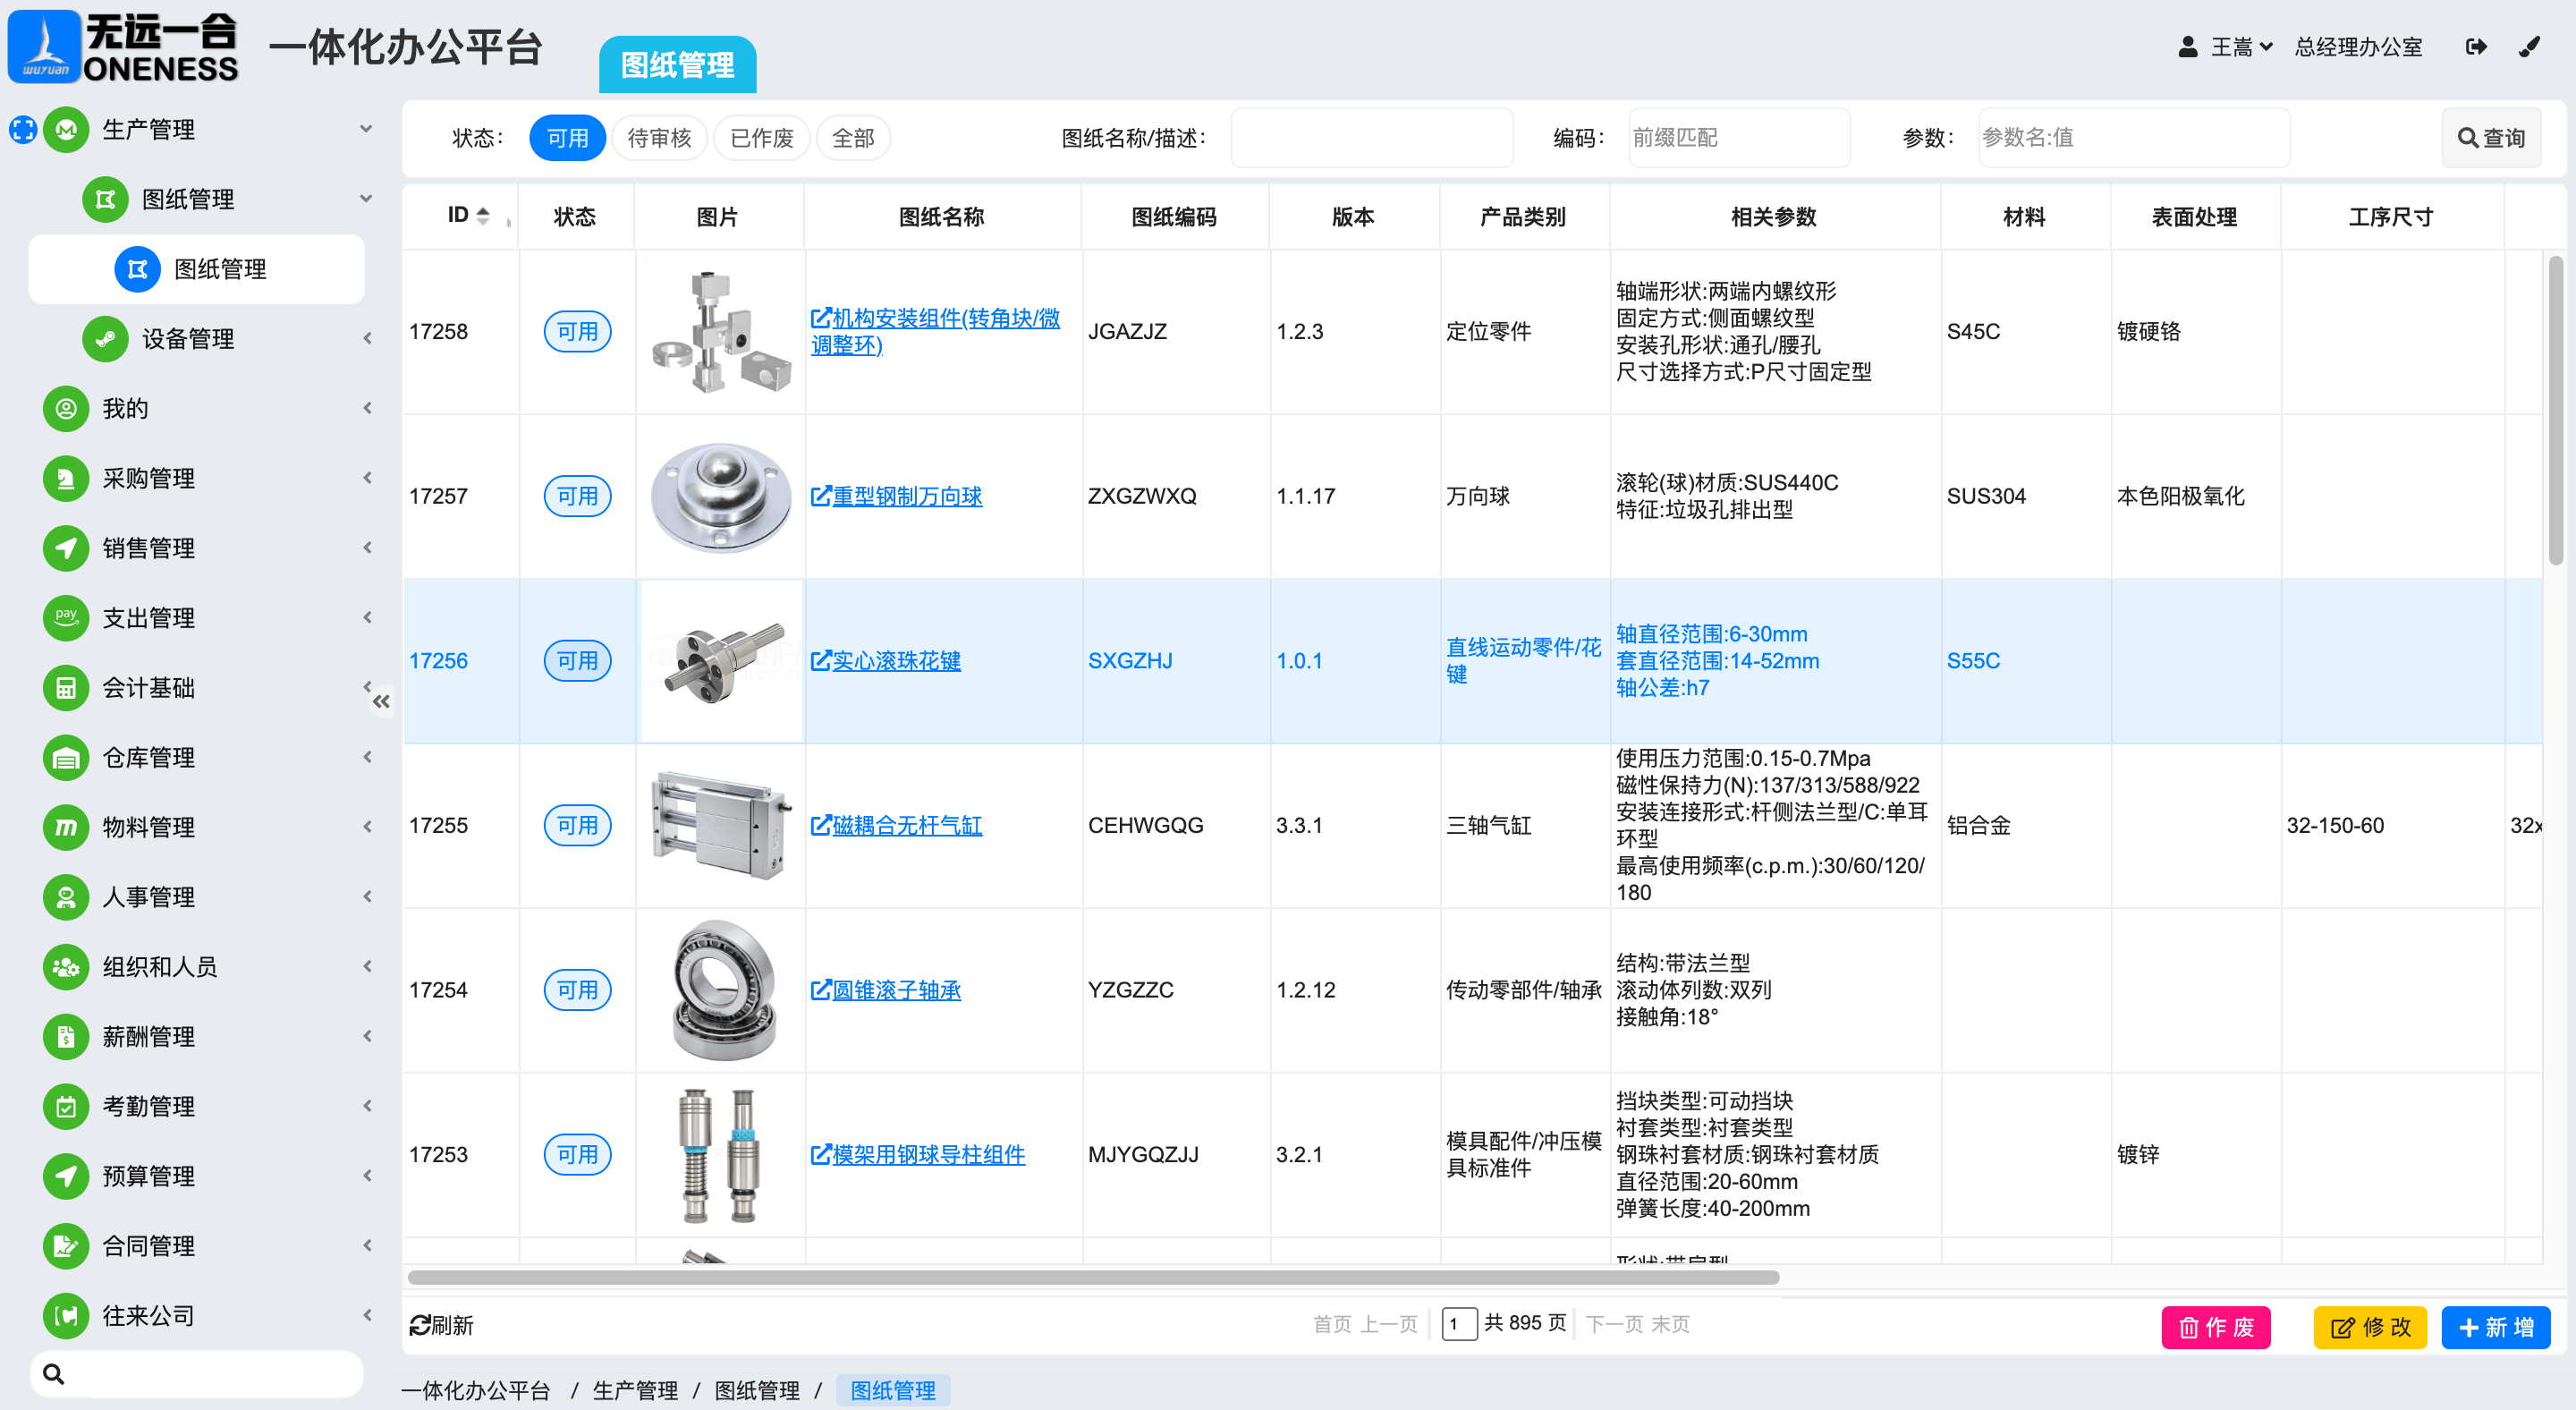
Task: Select the 已作废 status filter
Action: point(761,138)
